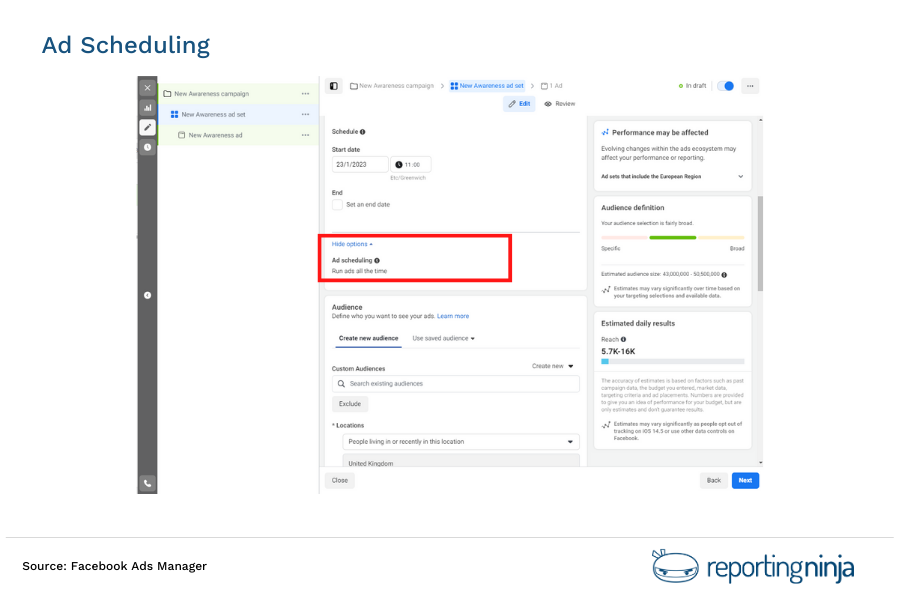Viewport: 900px width, 600px height.
Task: Click the start date field 23/1/2023
Action: click(x=360, y=164)
